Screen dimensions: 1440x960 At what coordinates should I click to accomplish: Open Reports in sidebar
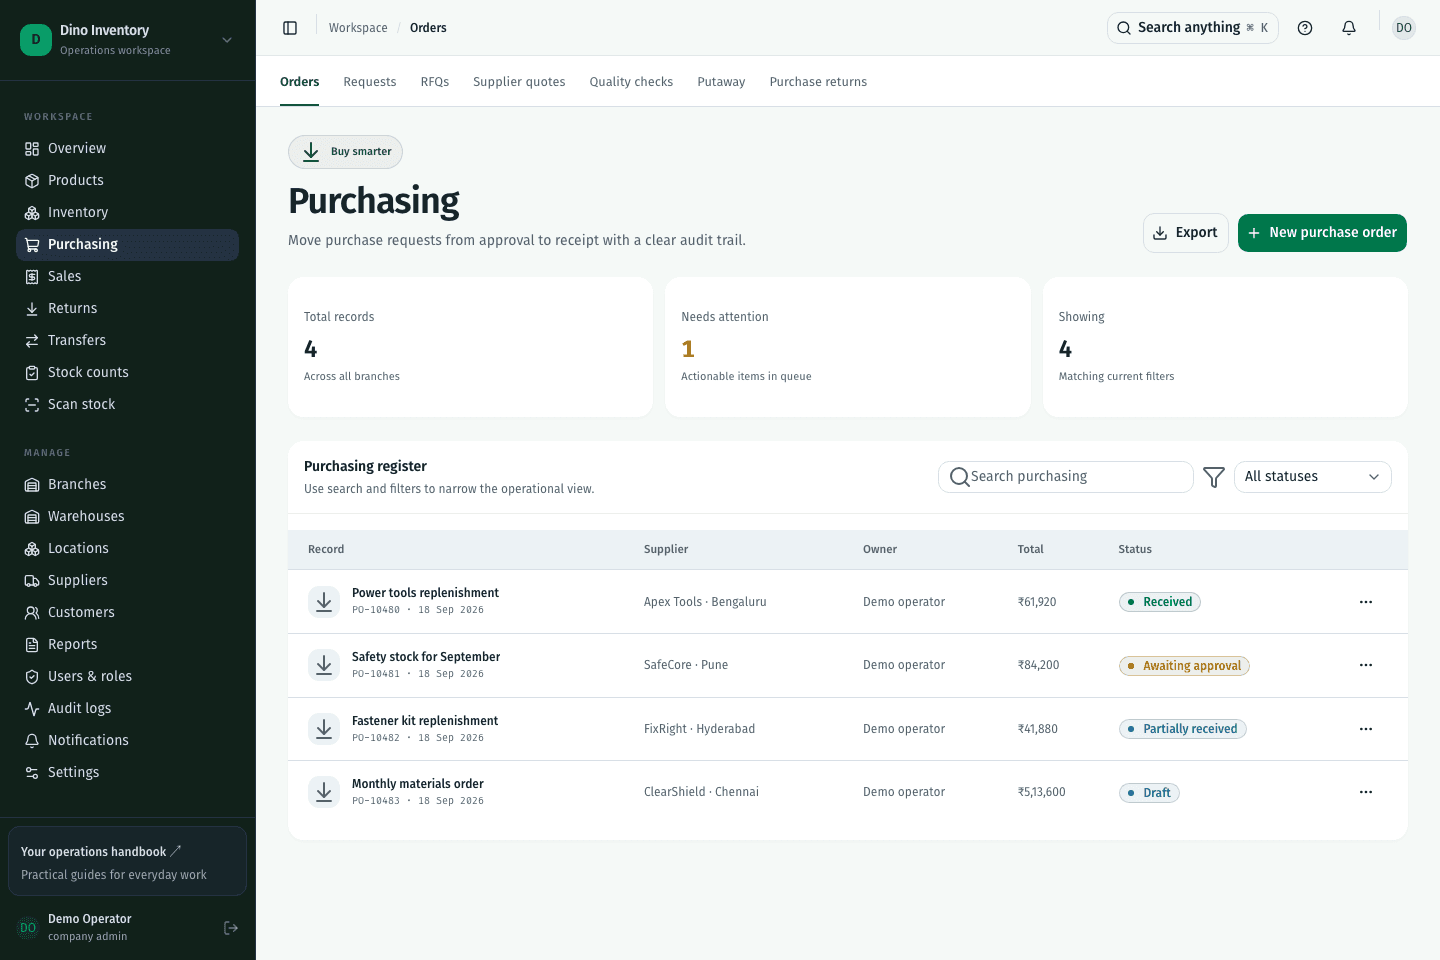[127, 644]
